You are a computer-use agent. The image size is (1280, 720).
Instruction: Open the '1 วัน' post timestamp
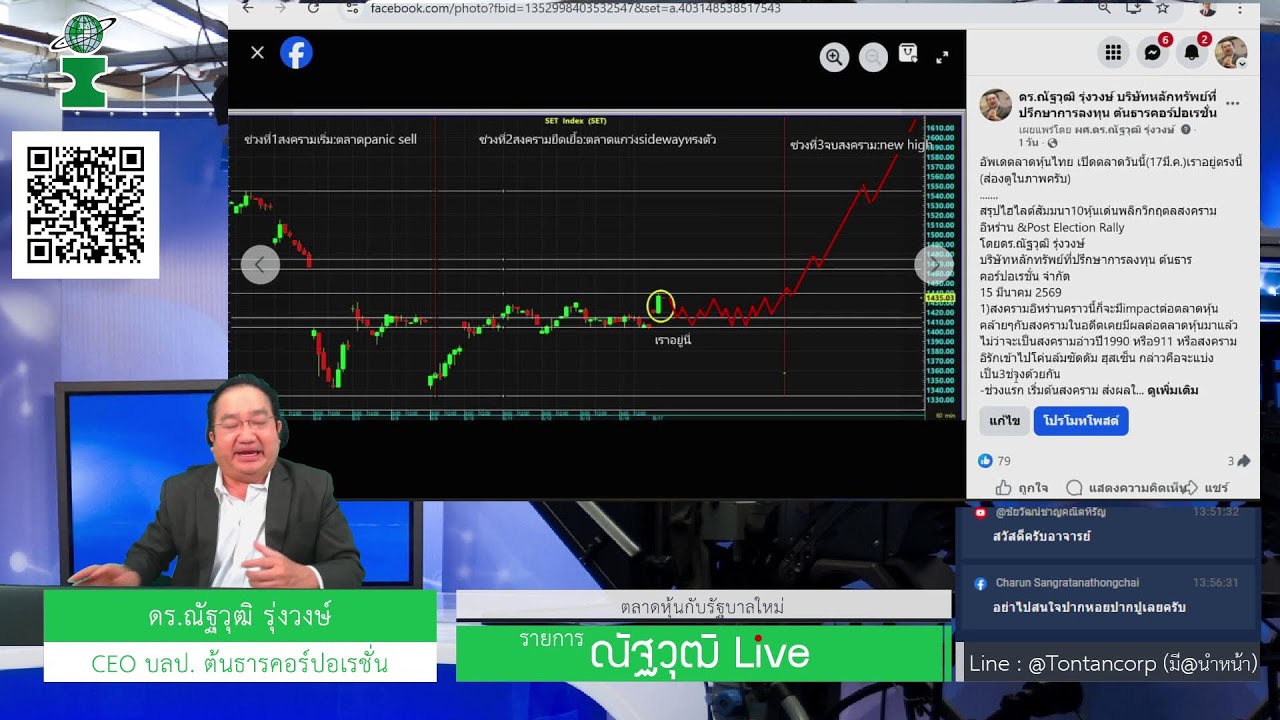click(1028, 143)
